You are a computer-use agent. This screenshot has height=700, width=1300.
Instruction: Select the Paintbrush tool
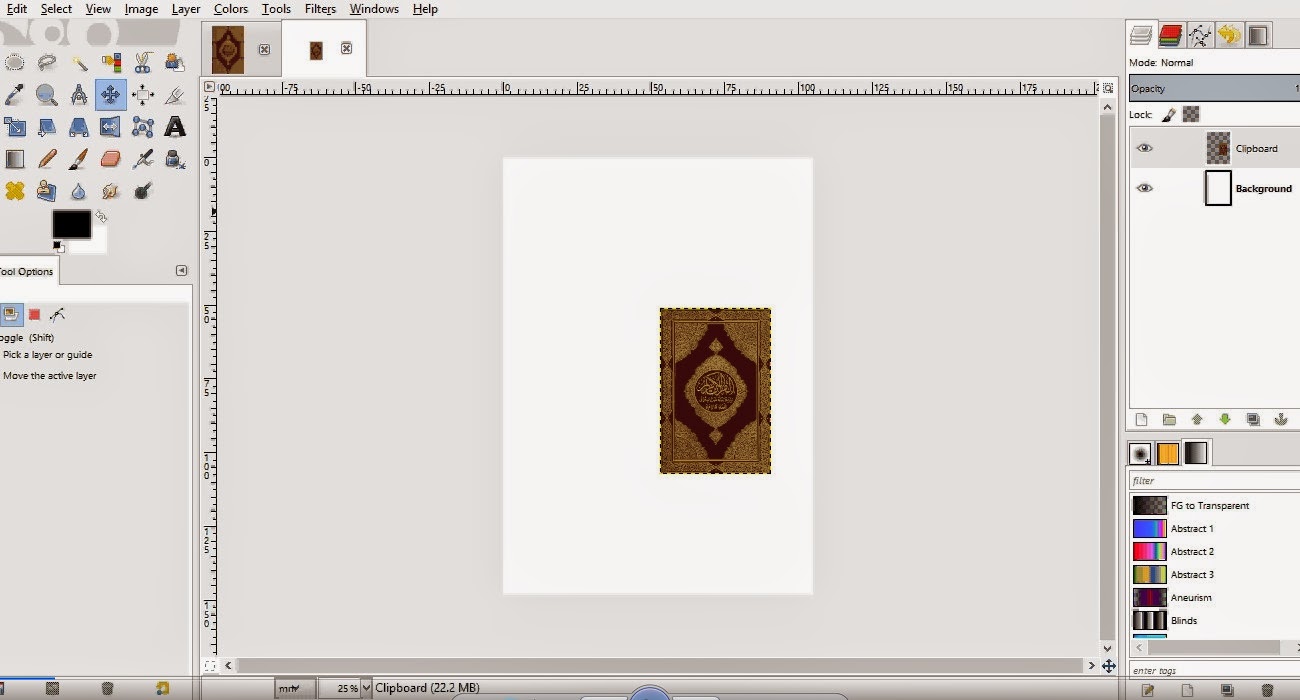click(x=79, y=159)
